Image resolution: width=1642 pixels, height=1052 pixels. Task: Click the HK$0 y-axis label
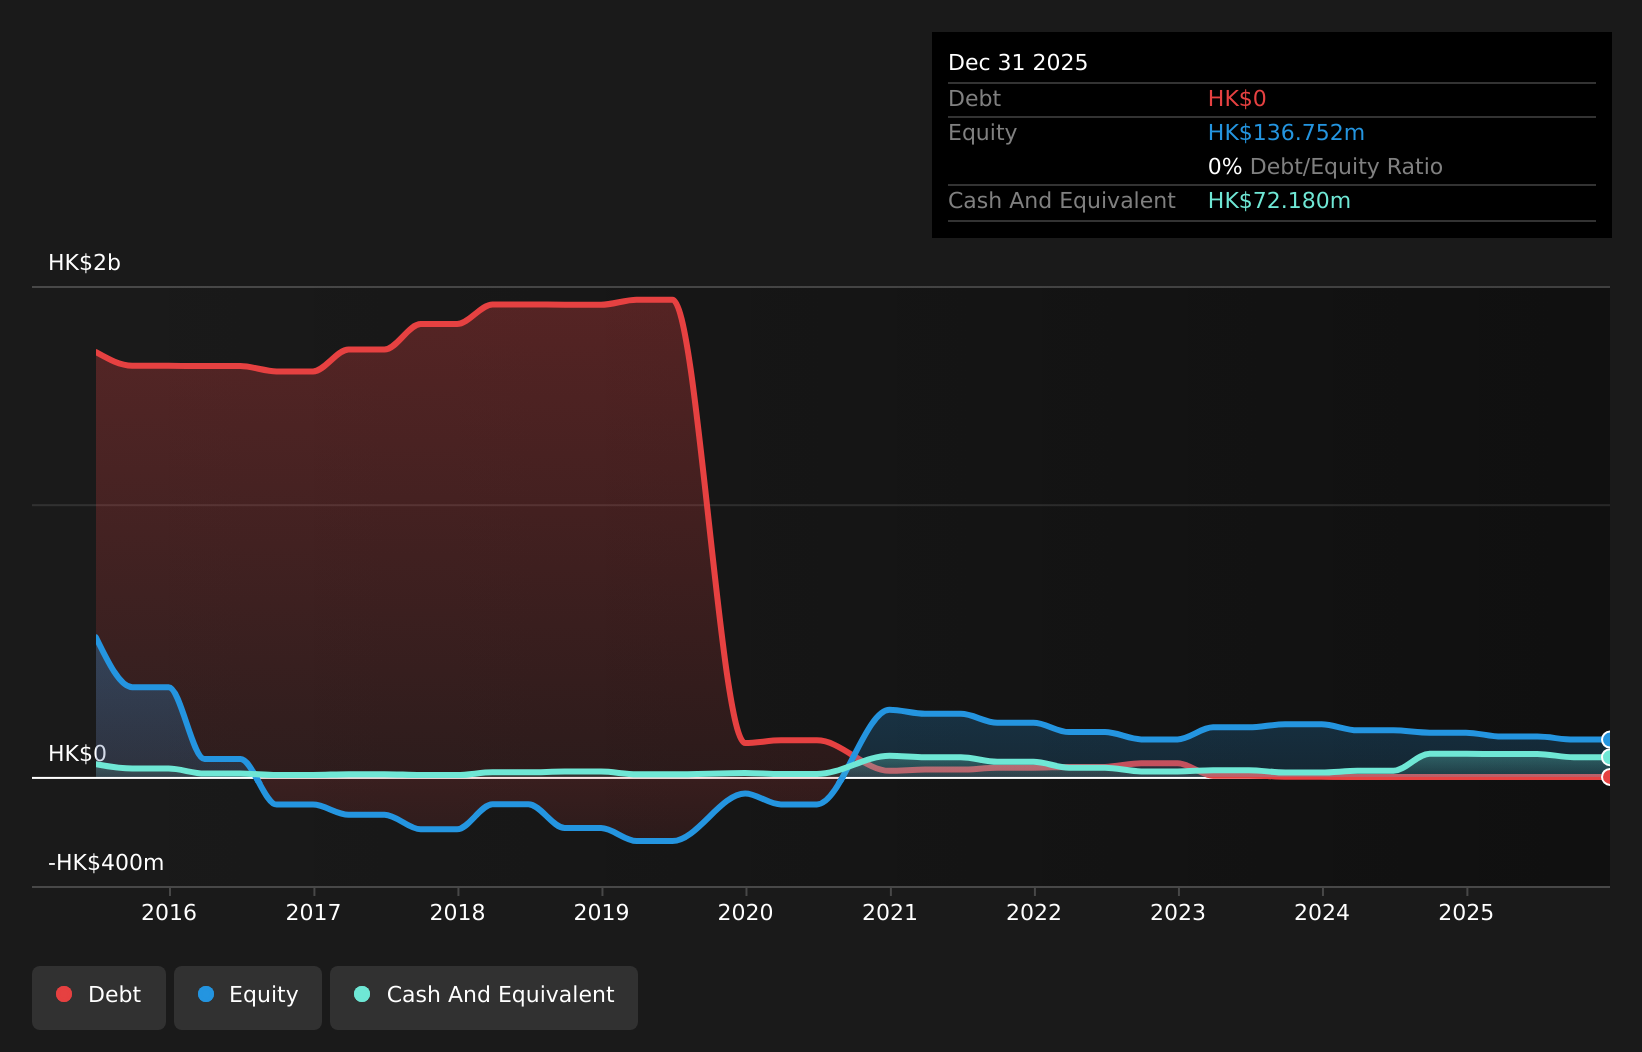(x=77, y=754)
